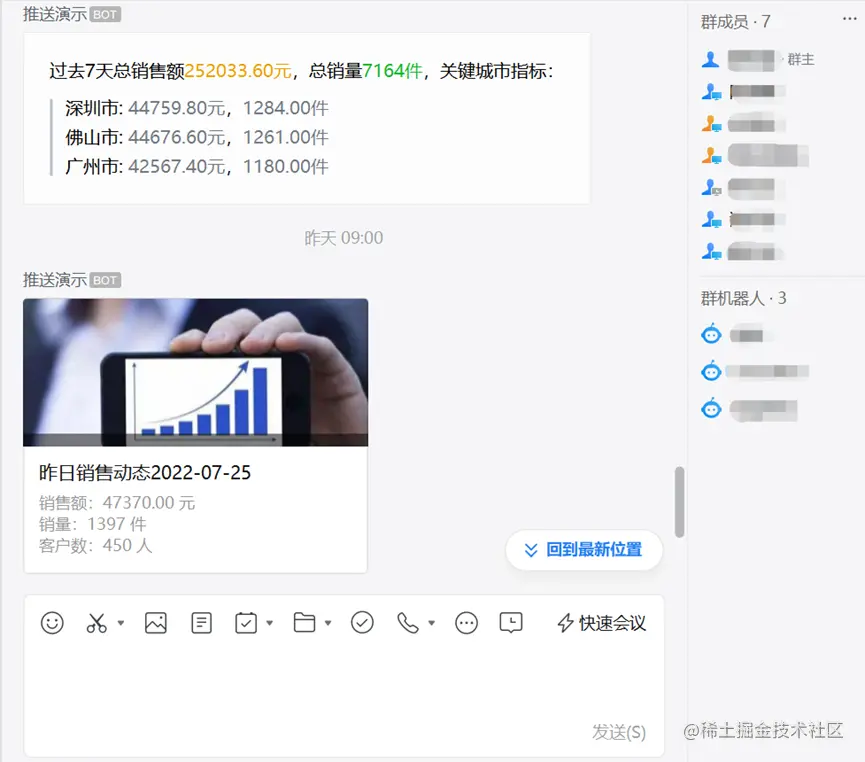Click the chat vertical scrollbar
The width and height of the screenshot is (865, 762).
pyautogui.click(x=680, y=502)
